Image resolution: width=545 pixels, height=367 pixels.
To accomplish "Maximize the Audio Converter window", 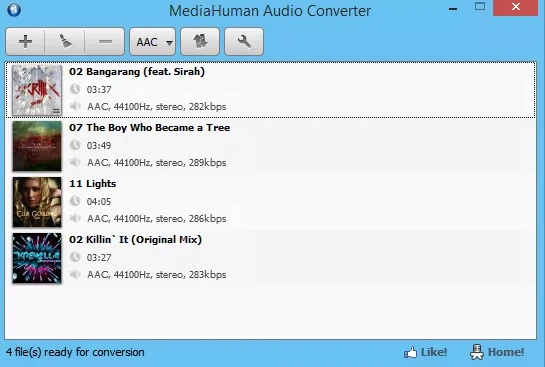I will coord(480,6).
